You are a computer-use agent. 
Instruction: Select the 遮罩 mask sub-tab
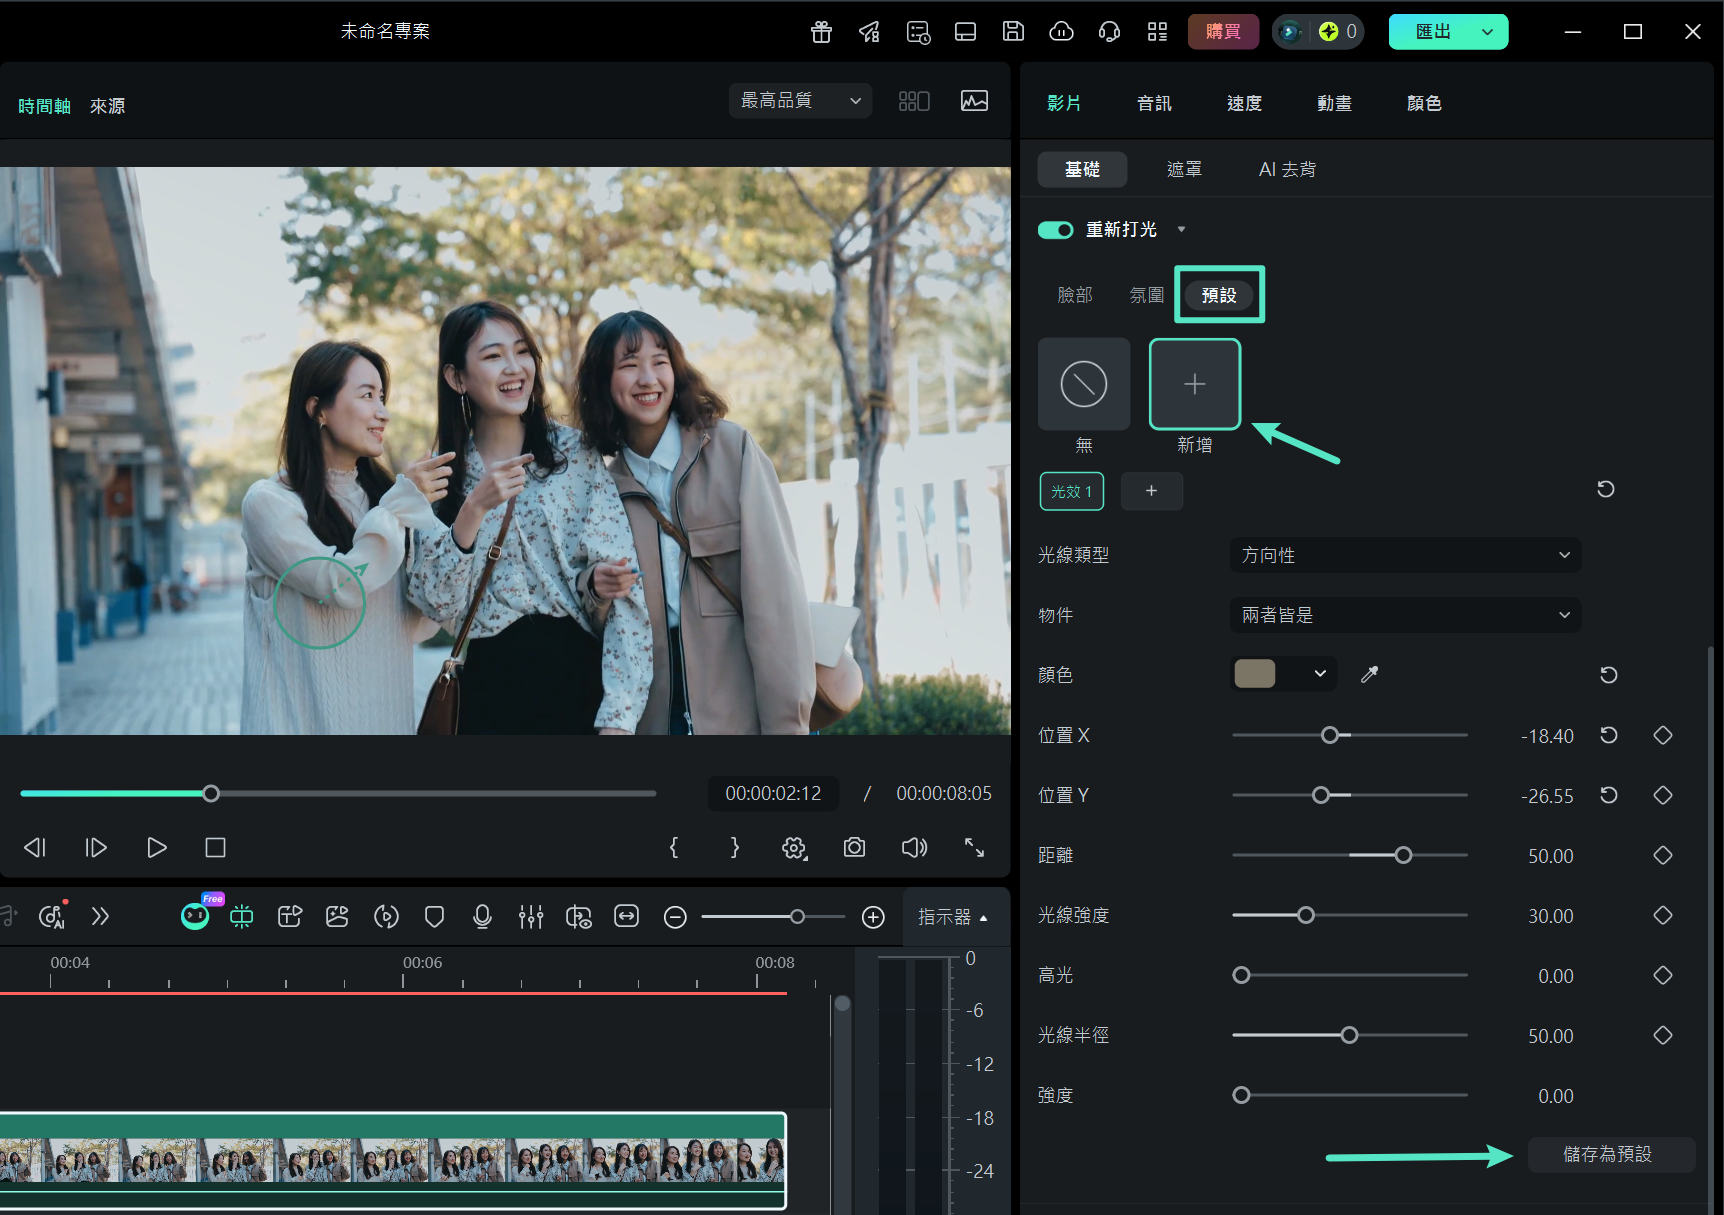pos(1184,169)
